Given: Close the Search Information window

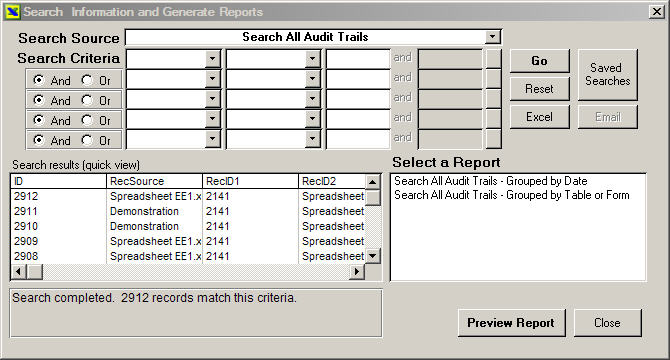Looking at the screenshot, I should point(656,12).
